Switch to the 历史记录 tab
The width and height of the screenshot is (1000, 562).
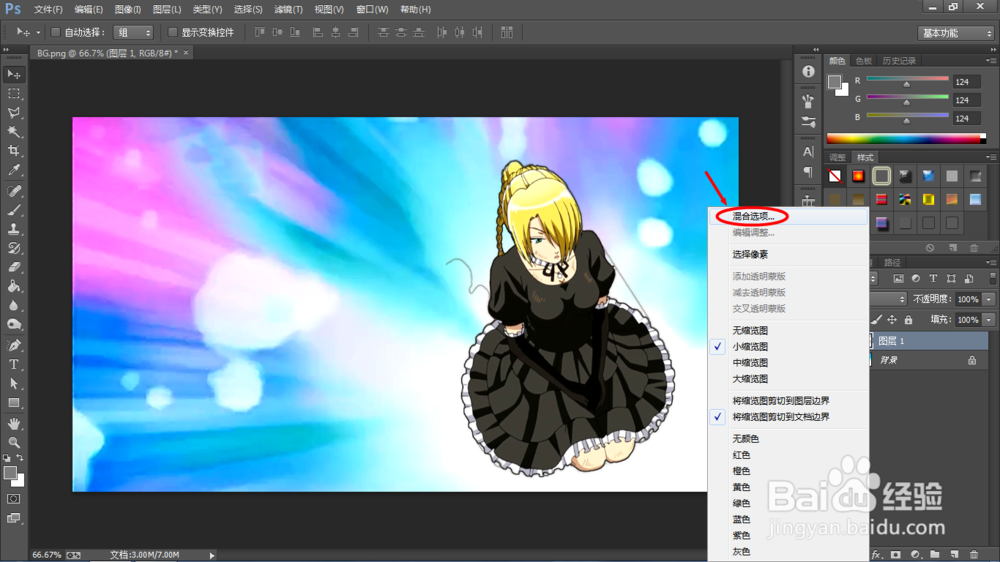pos(899,61)
